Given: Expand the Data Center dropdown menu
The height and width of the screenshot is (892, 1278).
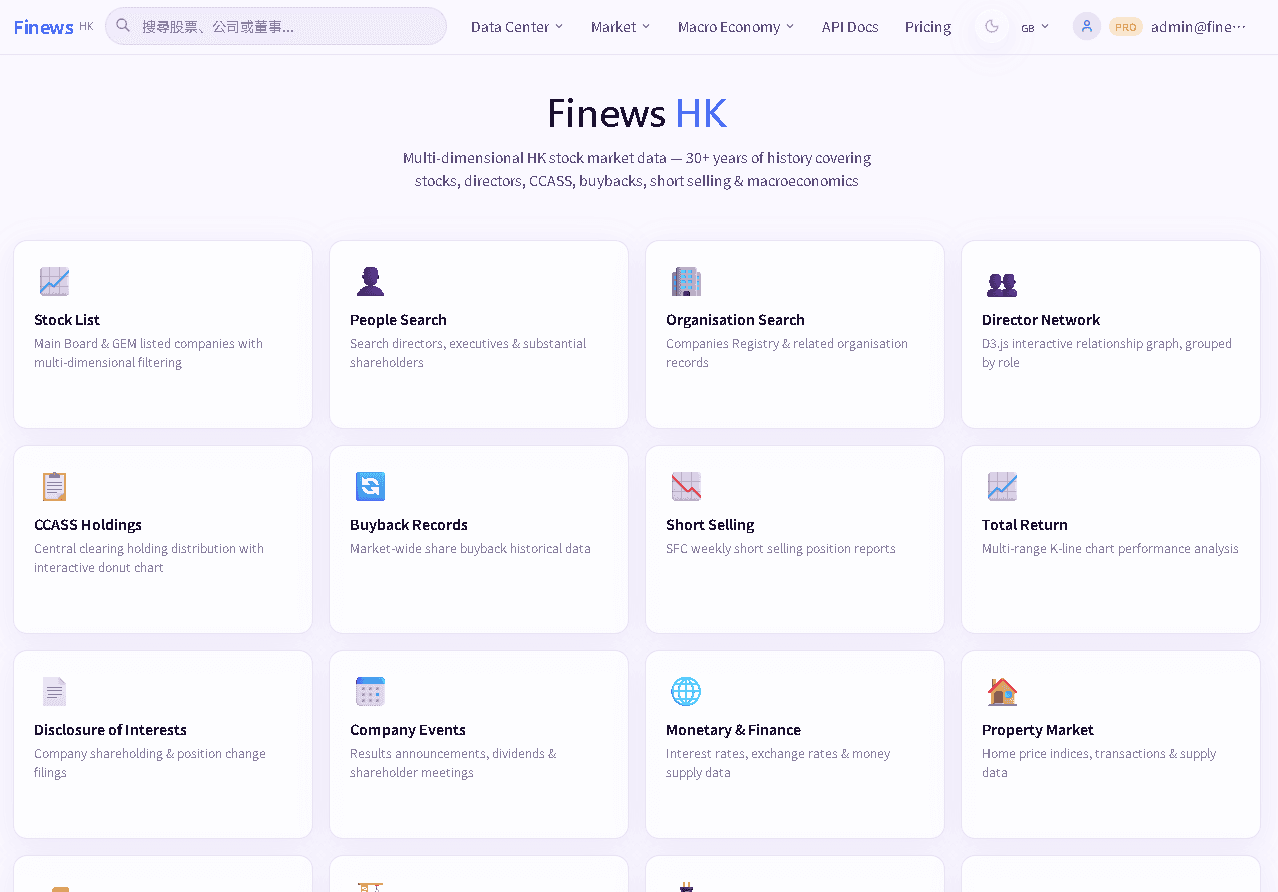Looking at the screenshot, I should [x=517, y=27].
